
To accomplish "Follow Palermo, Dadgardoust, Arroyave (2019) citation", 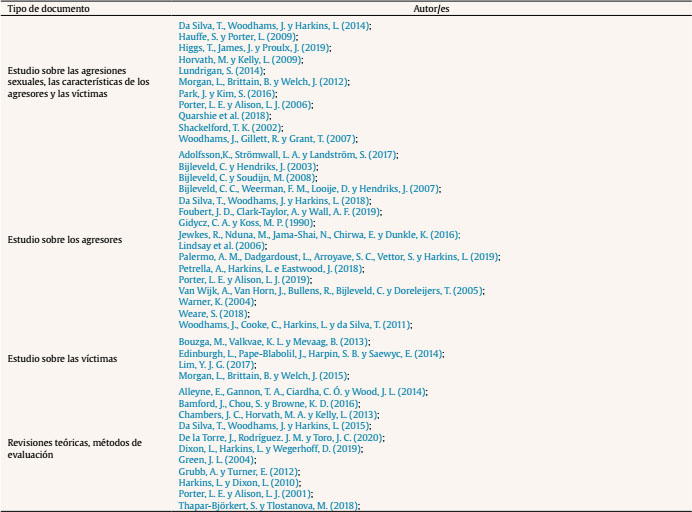I will (x=338, y=257).
